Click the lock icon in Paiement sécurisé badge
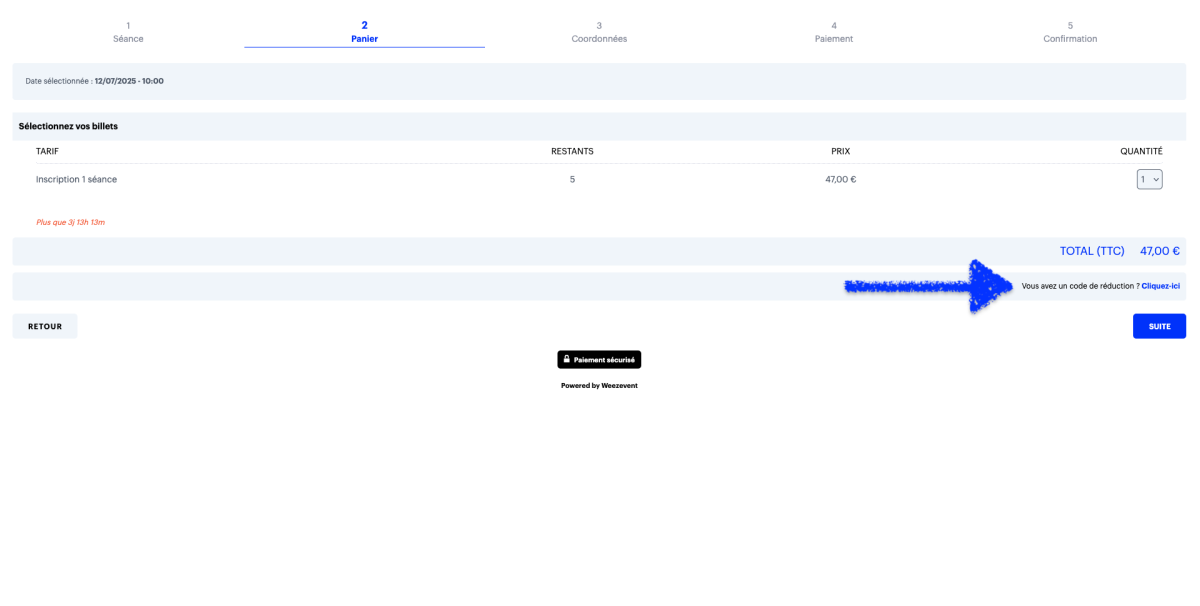 point(567,359)
